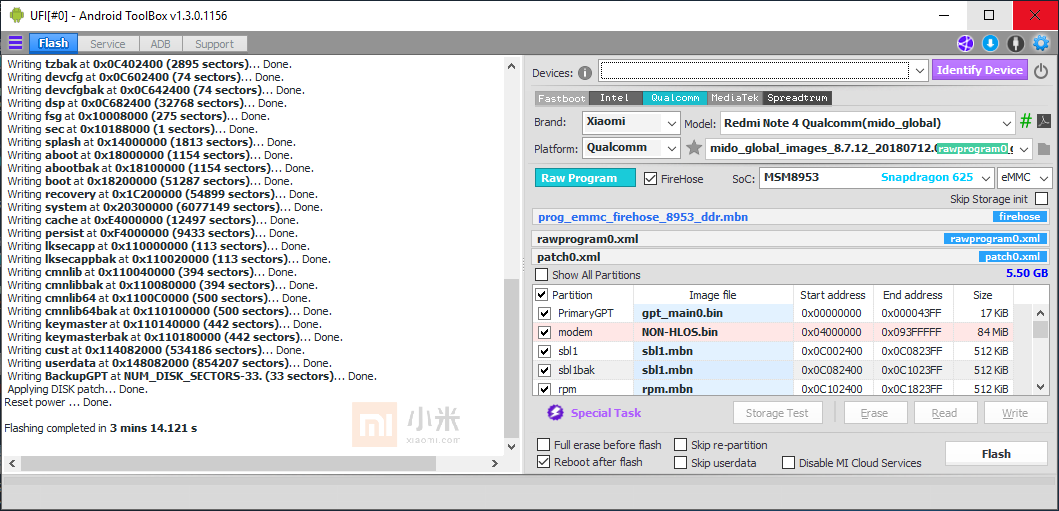This screenshot has width=1059, height=511.
Task: Open the hamburger main menu
Action: [x=15, y=43]
